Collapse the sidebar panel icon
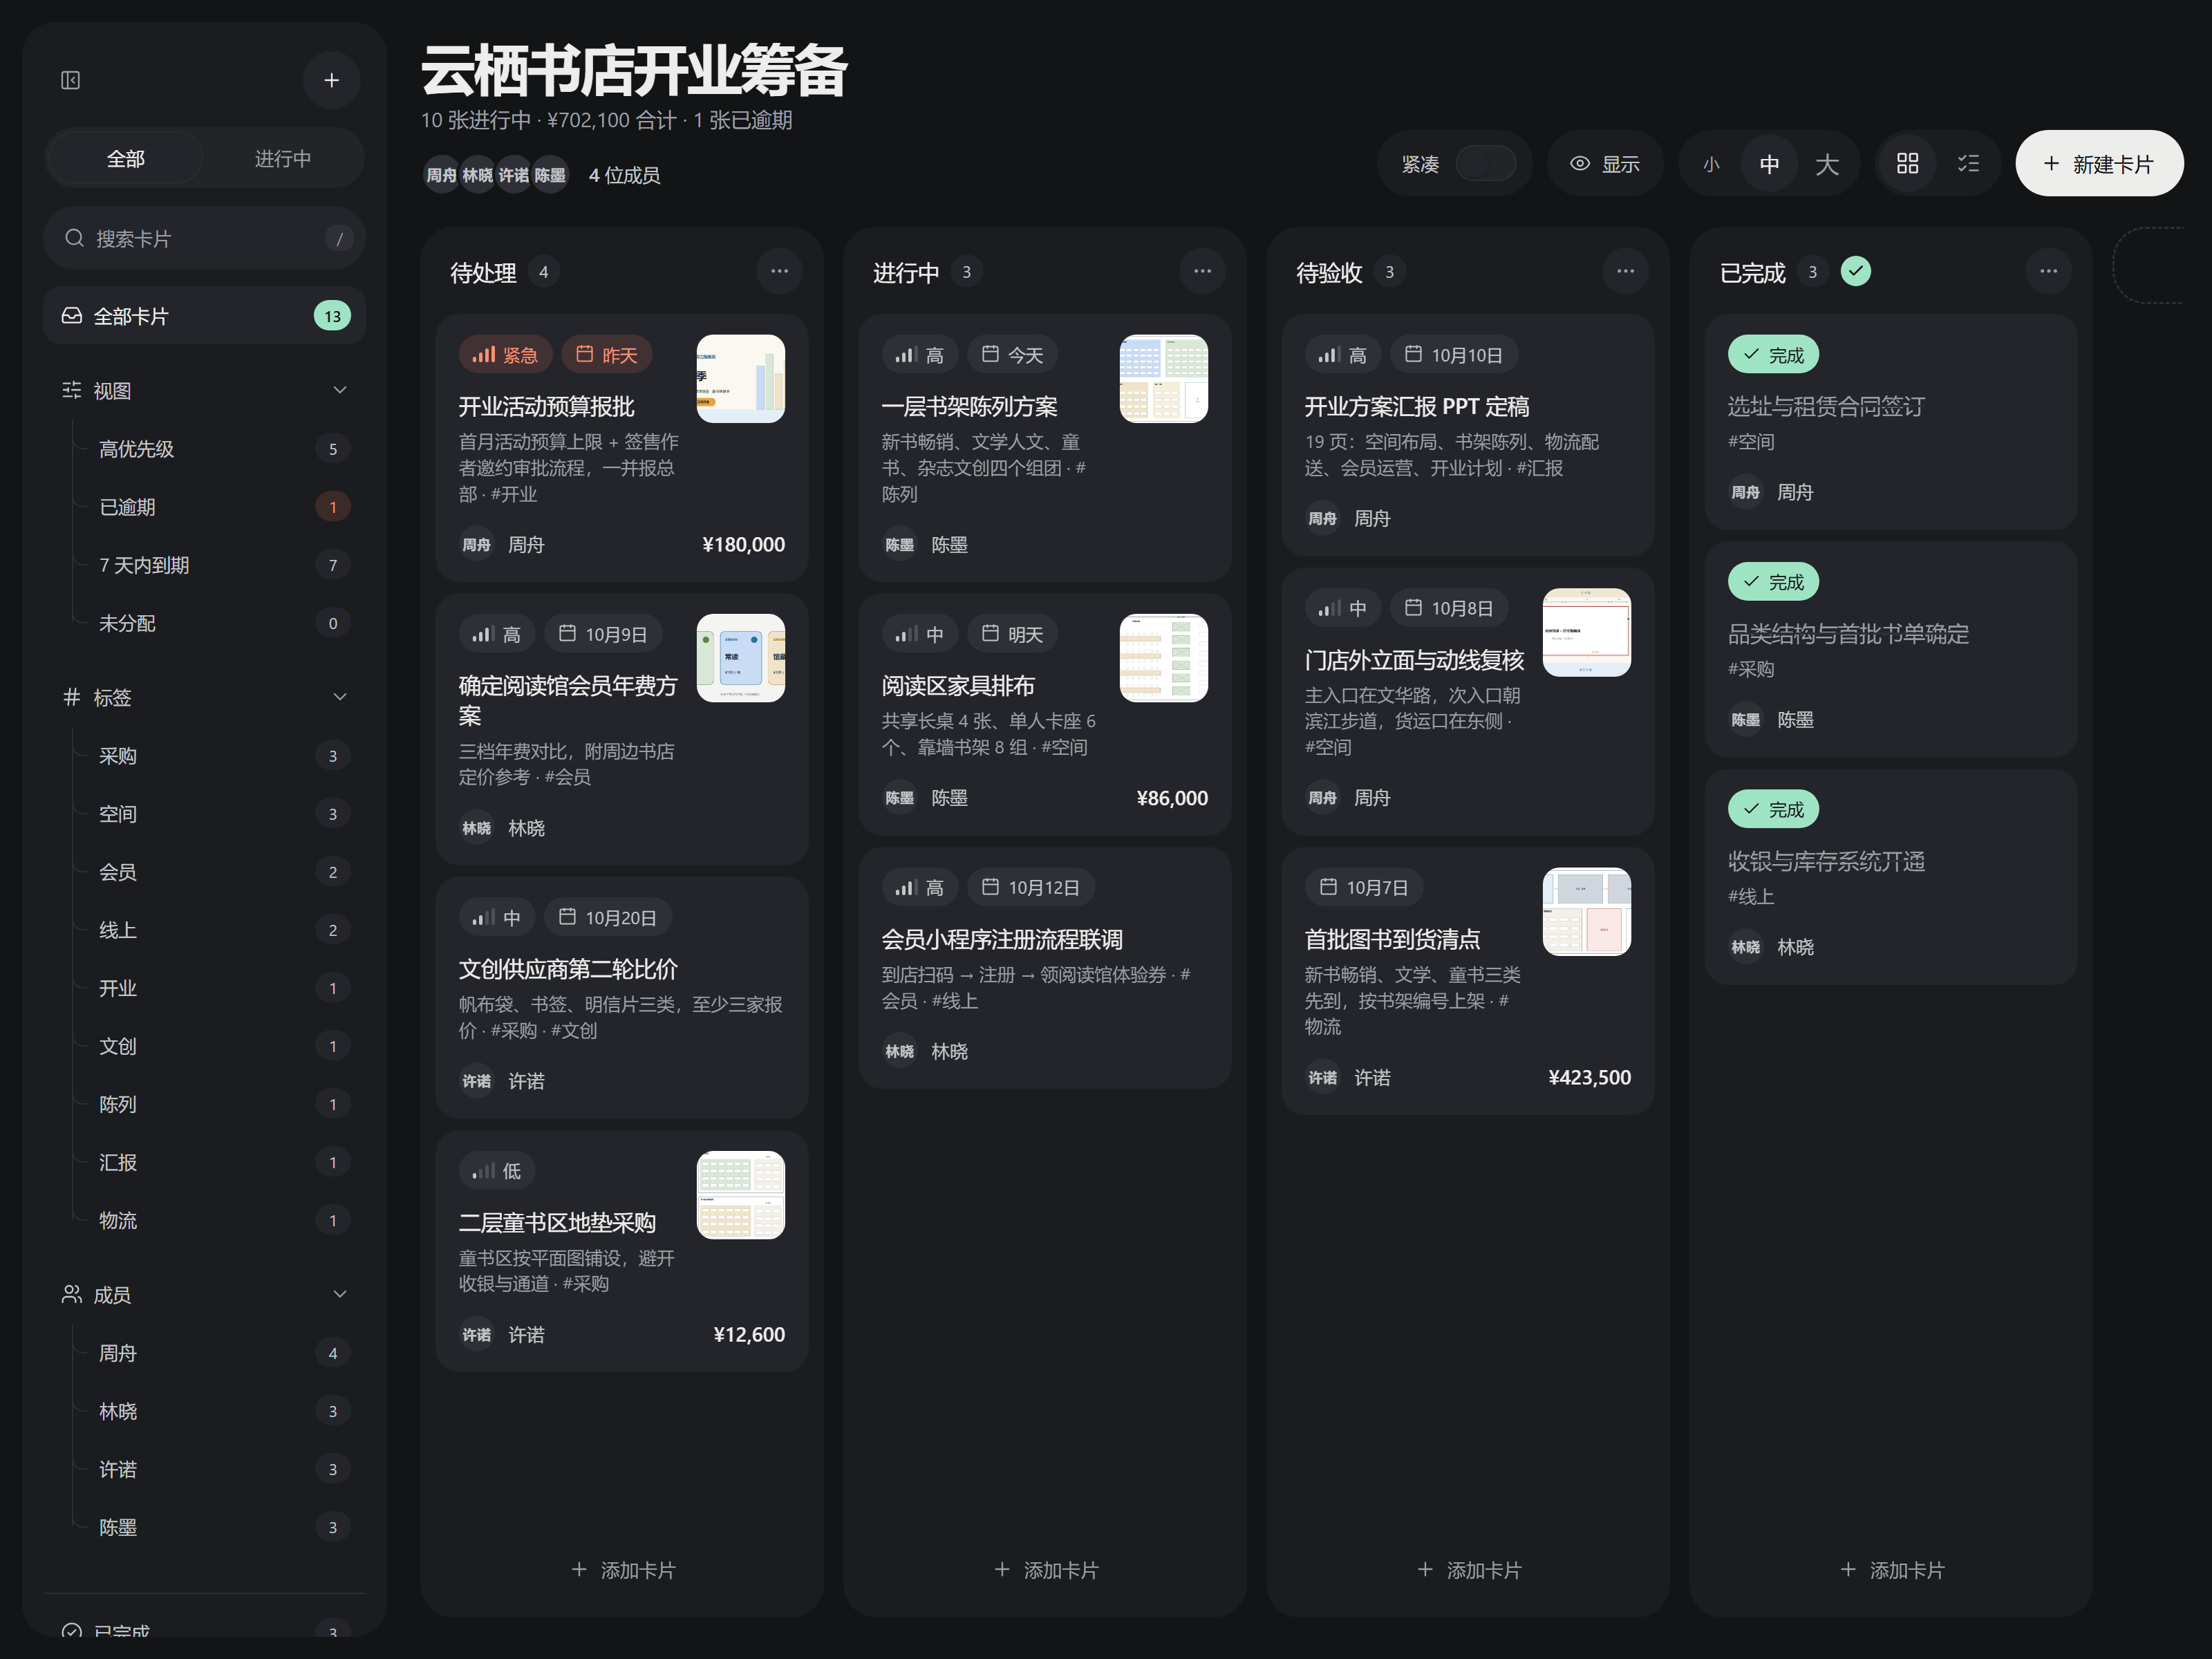This screenshot has height=1659, width=2212. point(71,80)
